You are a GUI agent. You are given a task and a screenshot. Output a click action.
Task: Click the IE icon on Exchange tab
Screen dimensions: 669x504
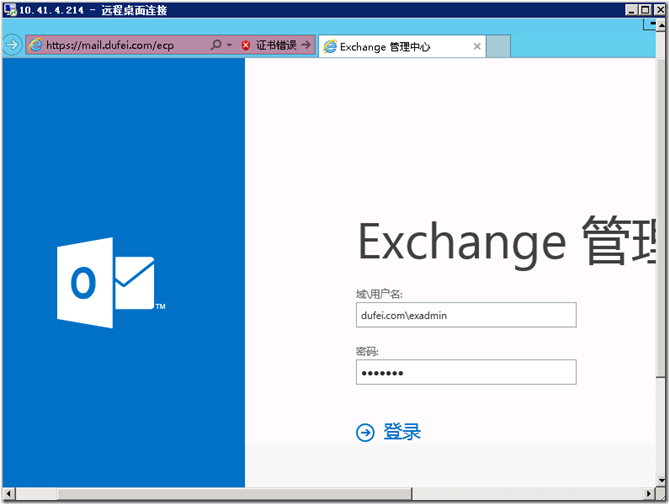329,46
